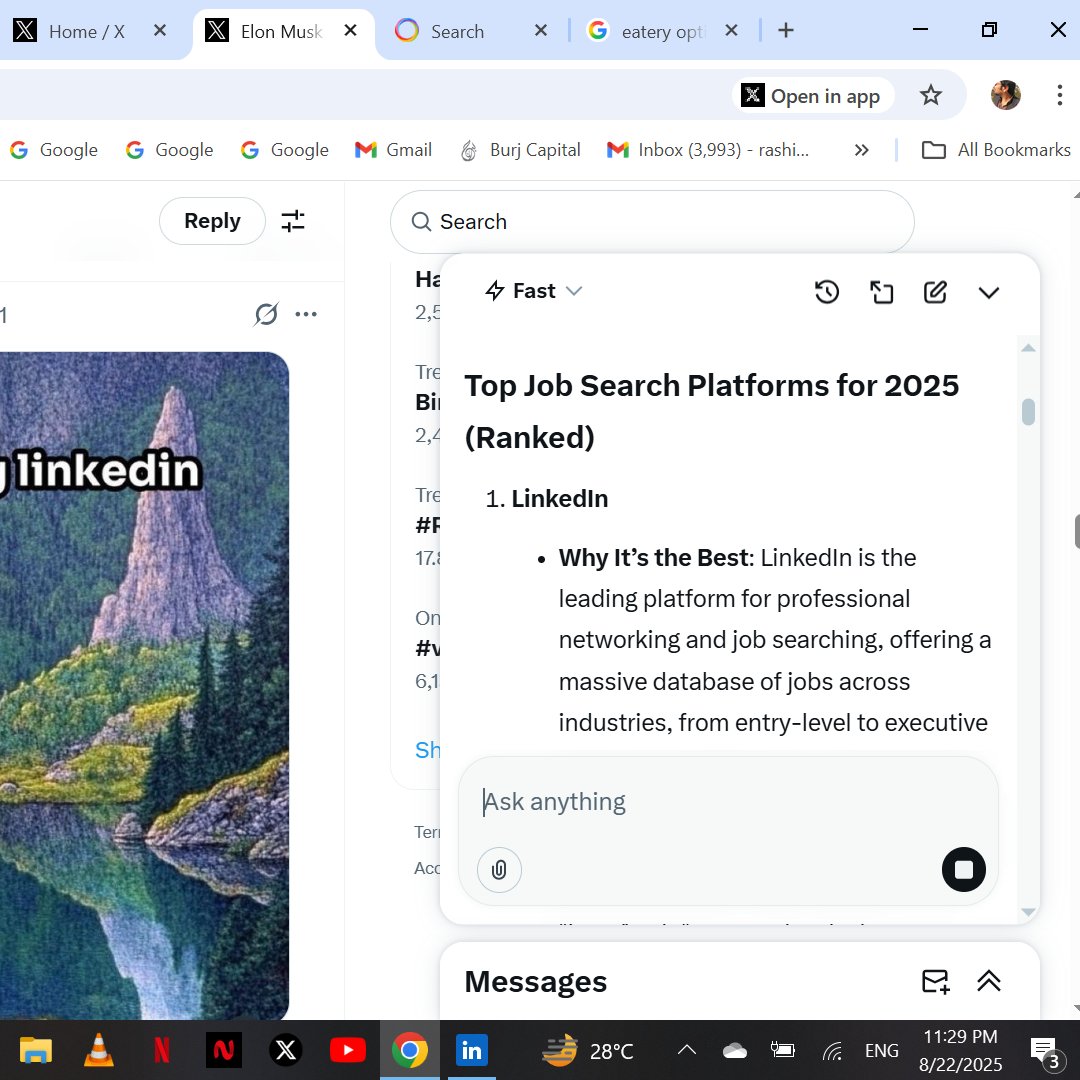The image size is (1080, 1080).
Task: Expand Grok panel to full screen
Action: pos(881,292)
